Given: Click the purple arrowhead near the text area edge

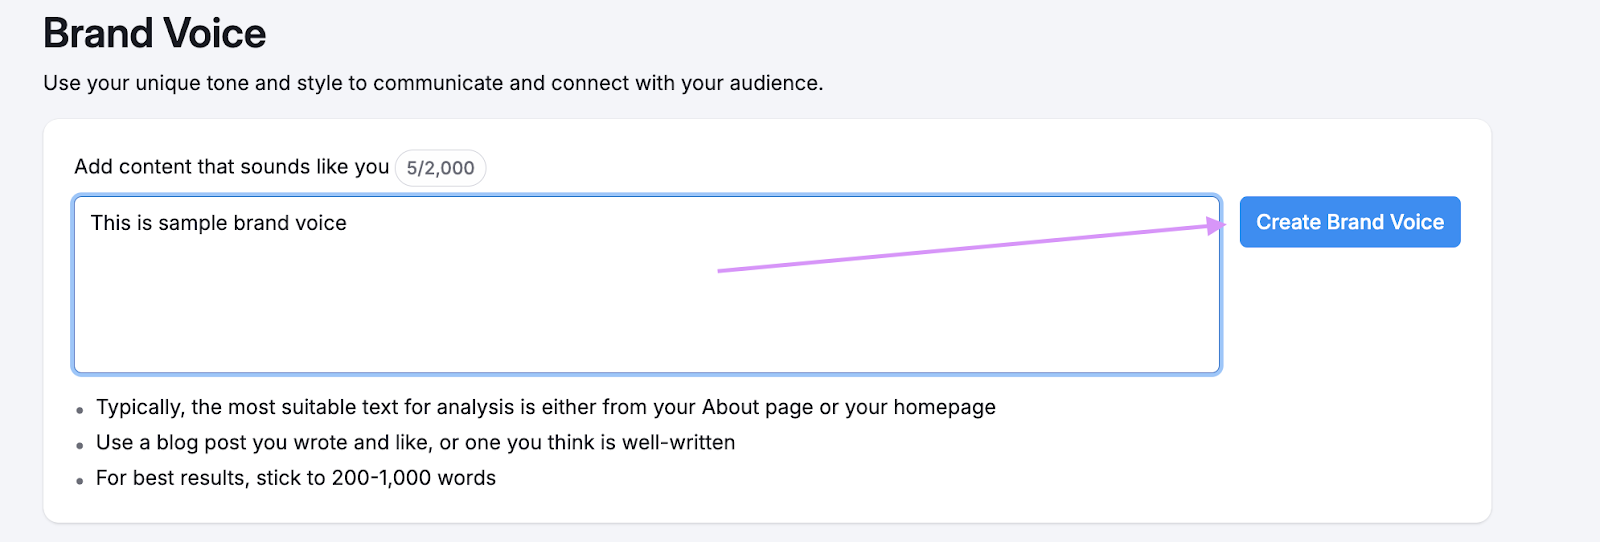Looking at the screenshot, I should 1216,226.
